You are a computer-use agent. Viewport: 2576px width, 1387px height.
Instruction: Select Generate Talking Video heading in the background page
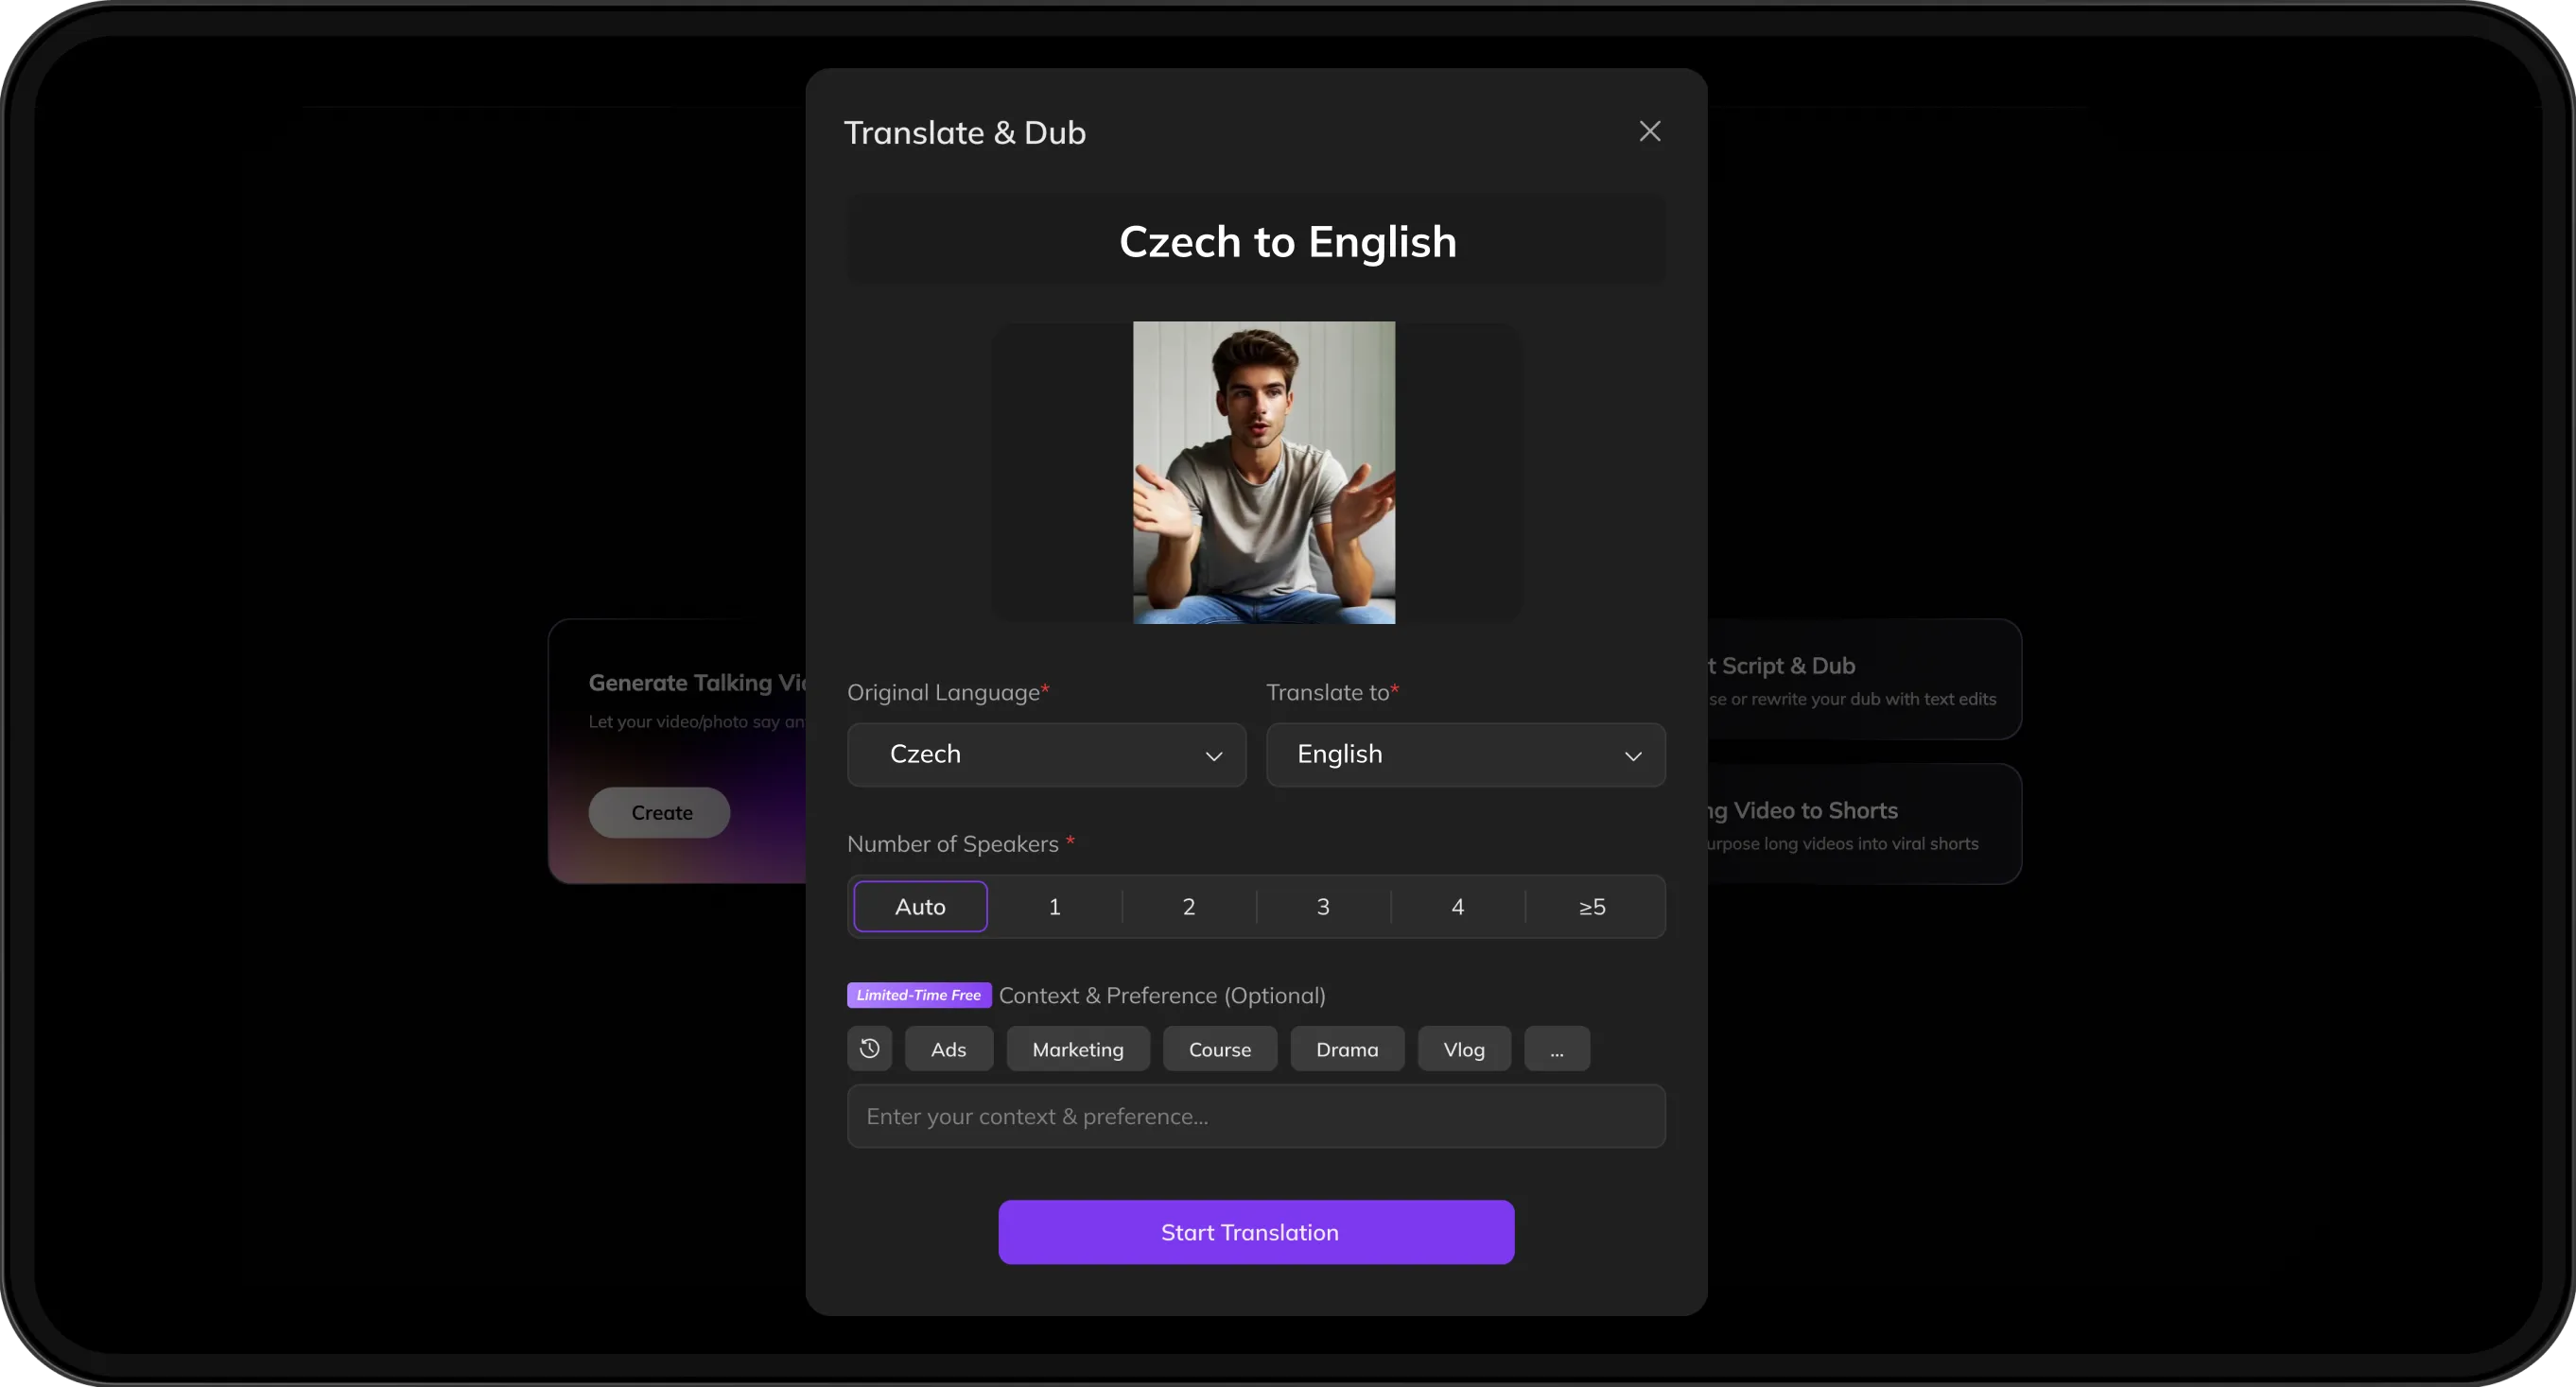click(x=697, y=683)
